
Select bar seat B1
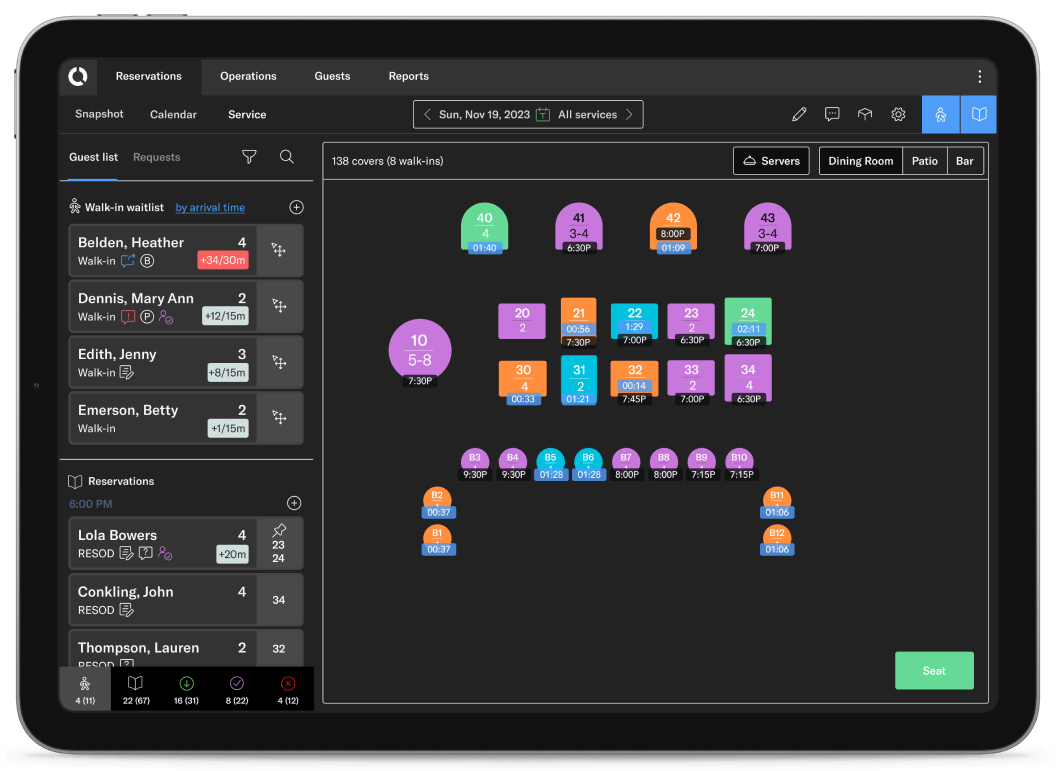pos(438,541)
